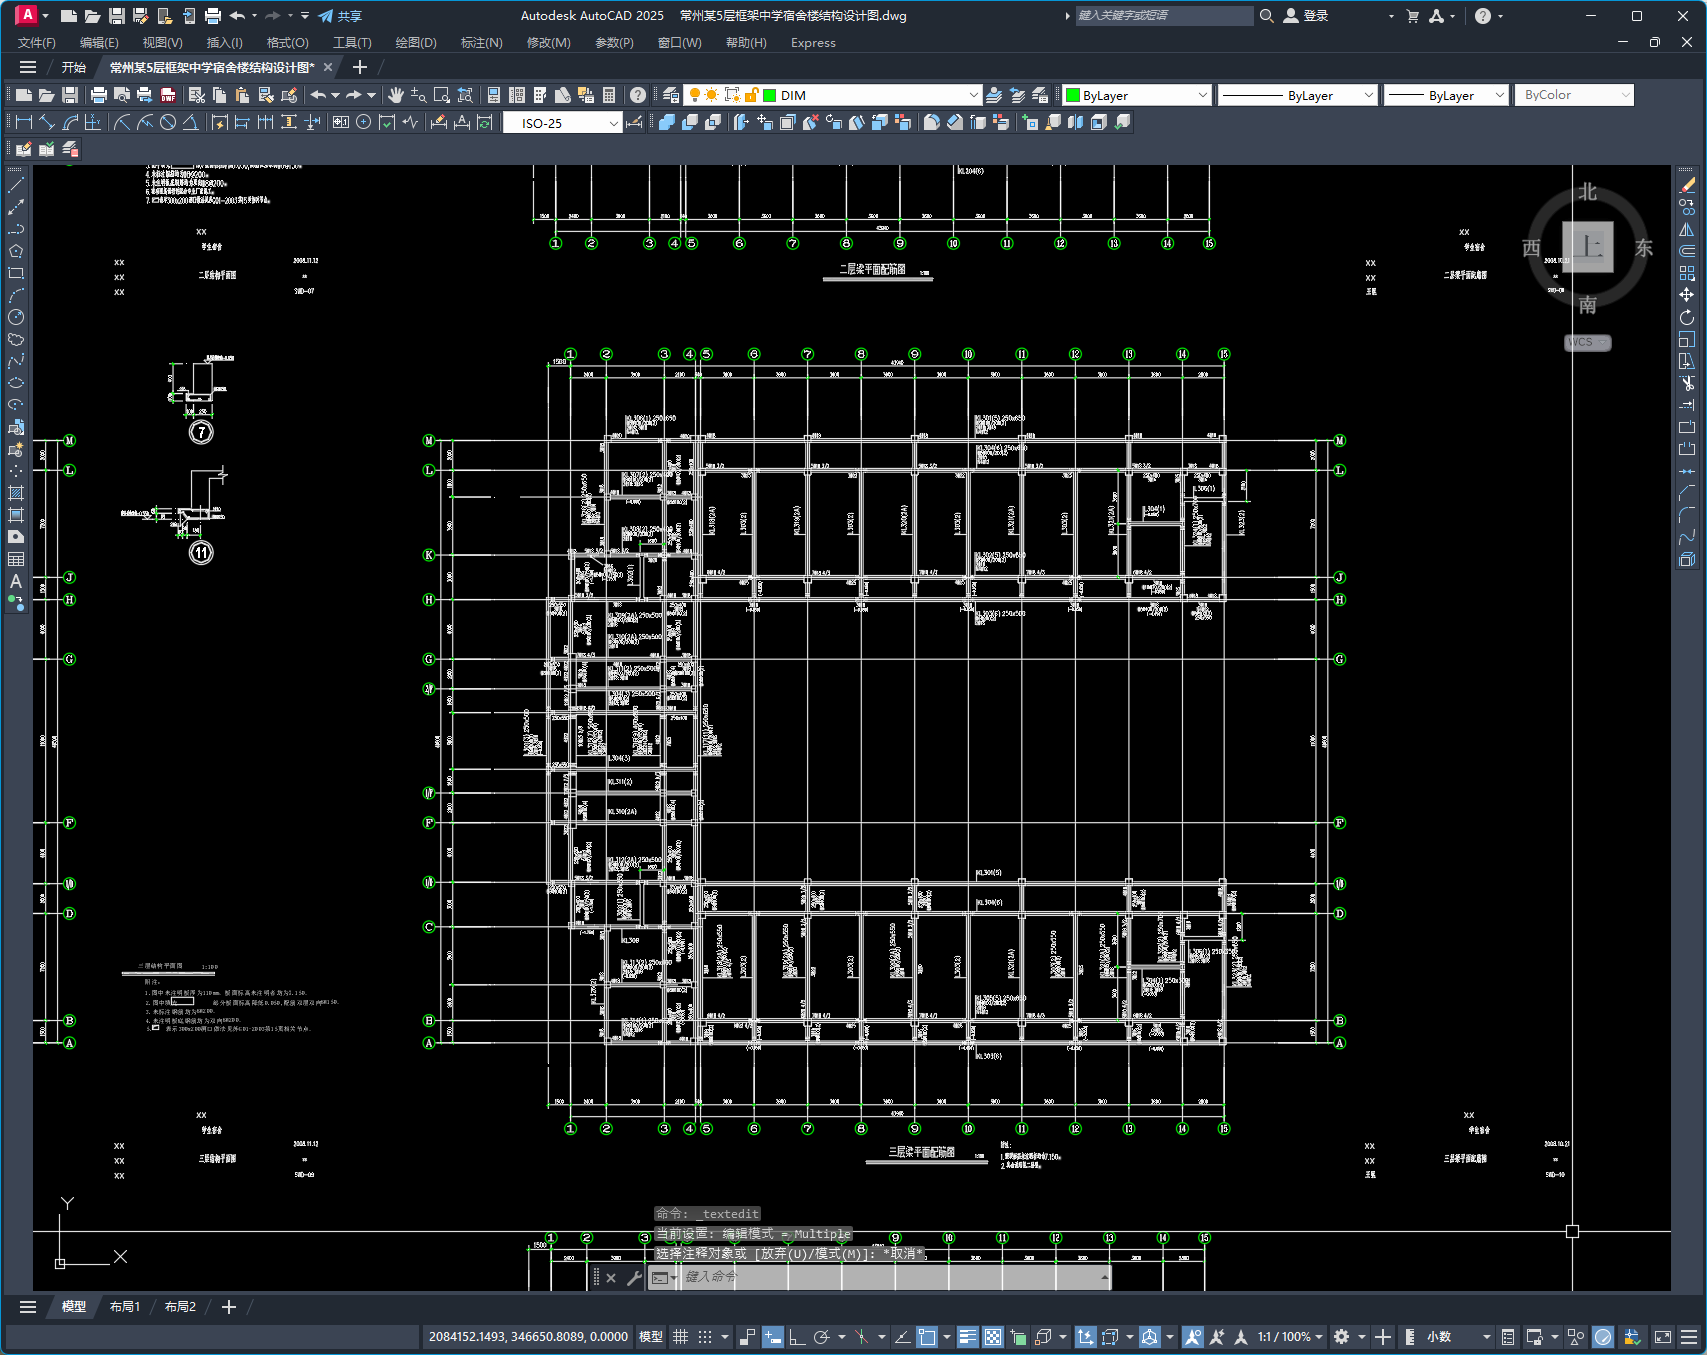Click the Clean Screen icon in status bar
This screenshot has width=1707, height=1355.
point(1663,1337)
